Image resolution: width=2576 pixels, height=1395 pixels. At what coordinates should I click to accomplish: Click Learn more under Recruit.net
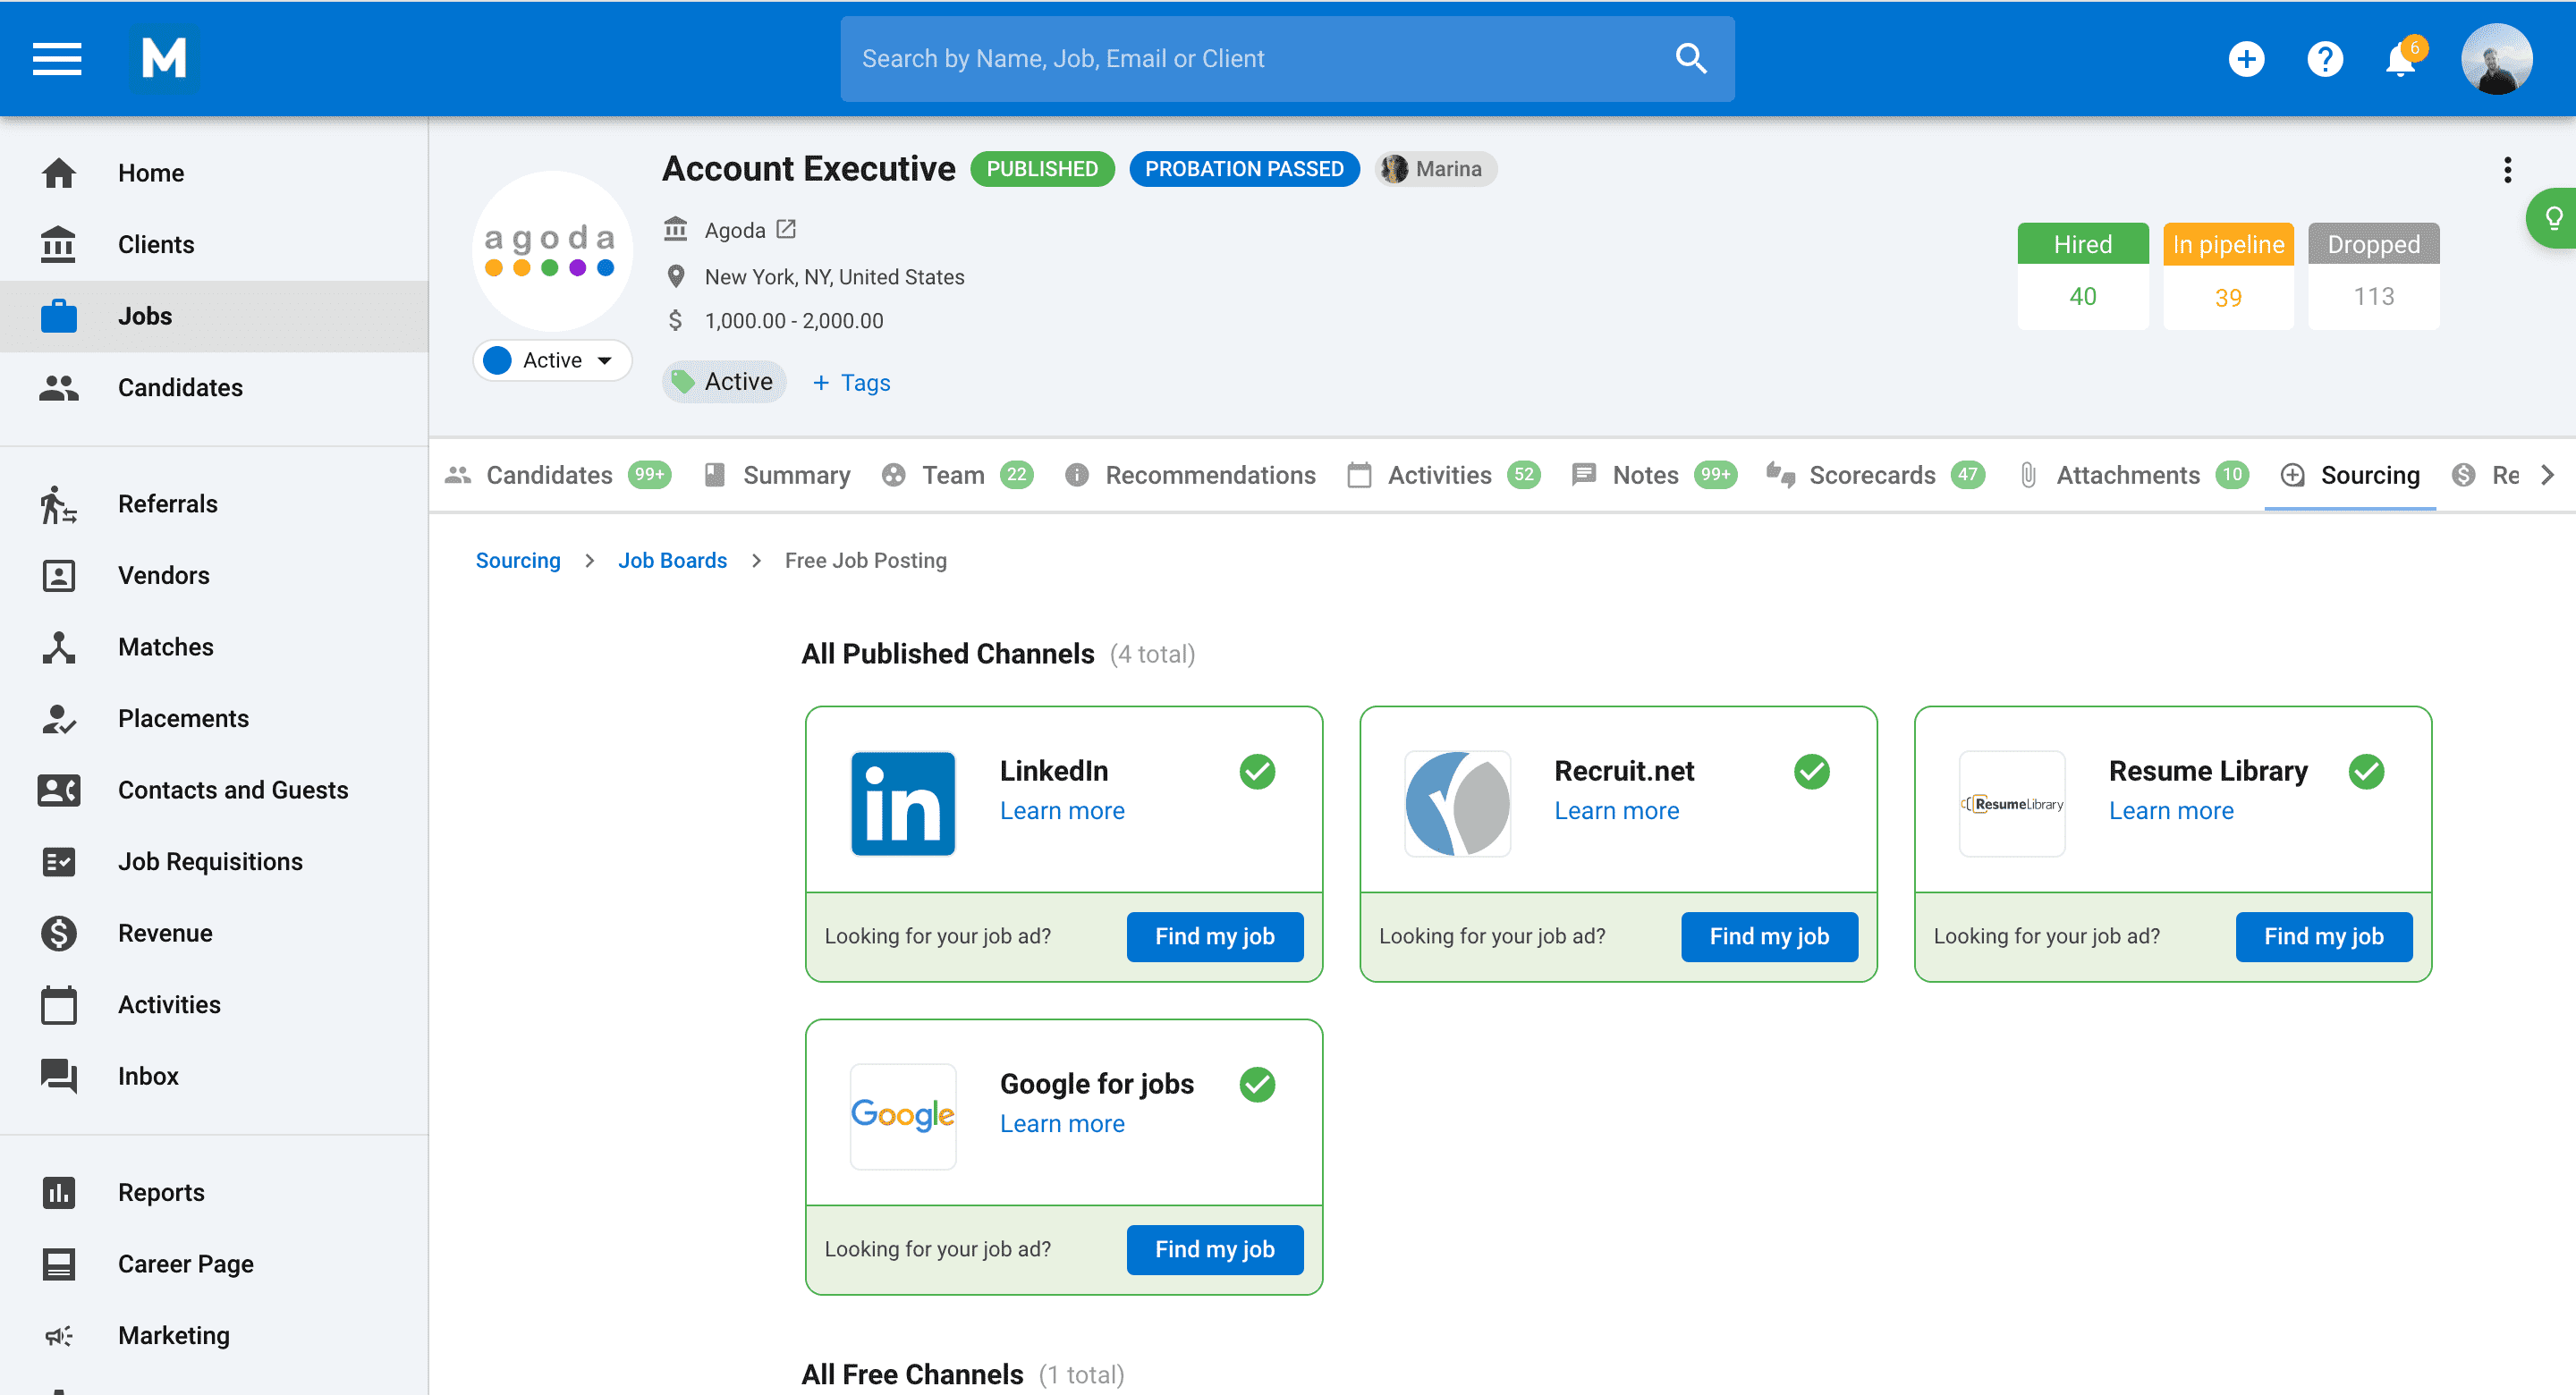click(x=1616, y=811)
